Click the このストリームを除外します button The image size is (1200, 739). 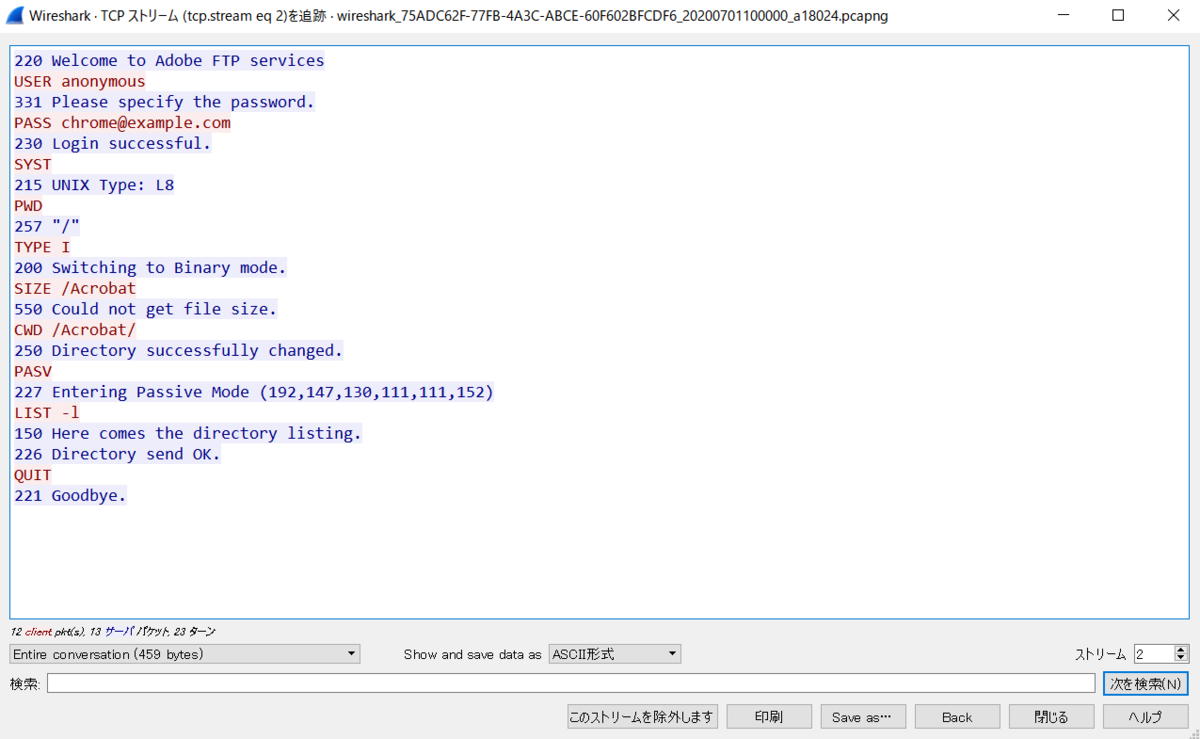(642, 717)
